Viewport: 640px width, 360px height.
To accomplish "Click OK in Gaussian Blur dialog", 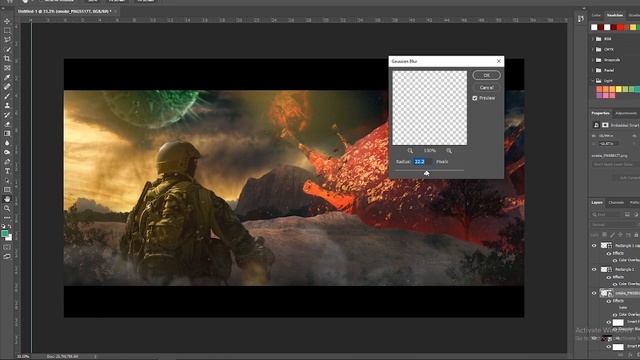I will [487, 76].
